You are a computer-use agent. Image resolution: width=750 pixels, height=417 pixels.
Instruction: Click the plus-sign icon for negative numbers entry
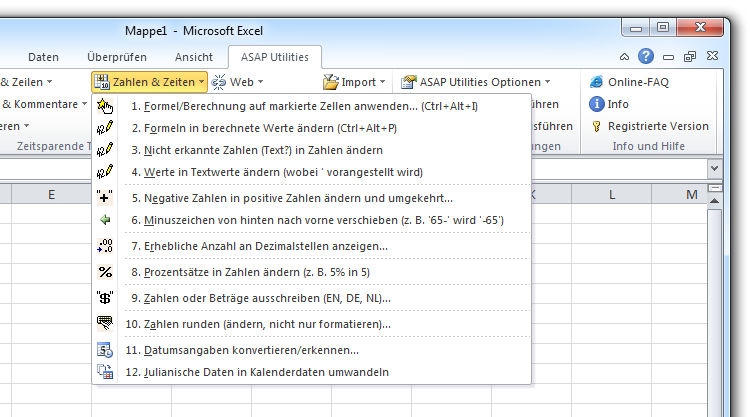105,198
